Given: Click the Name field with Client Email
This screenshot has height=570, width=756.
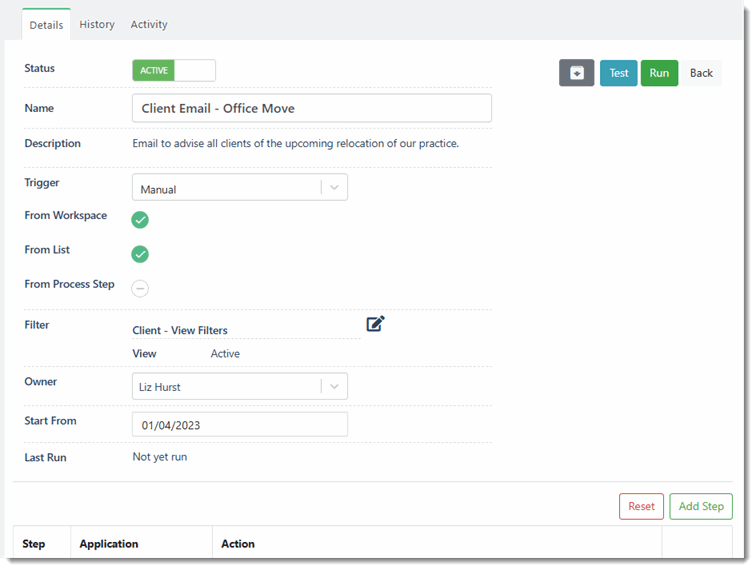Looking at the screenshot, I should click(x=312, y=108).
